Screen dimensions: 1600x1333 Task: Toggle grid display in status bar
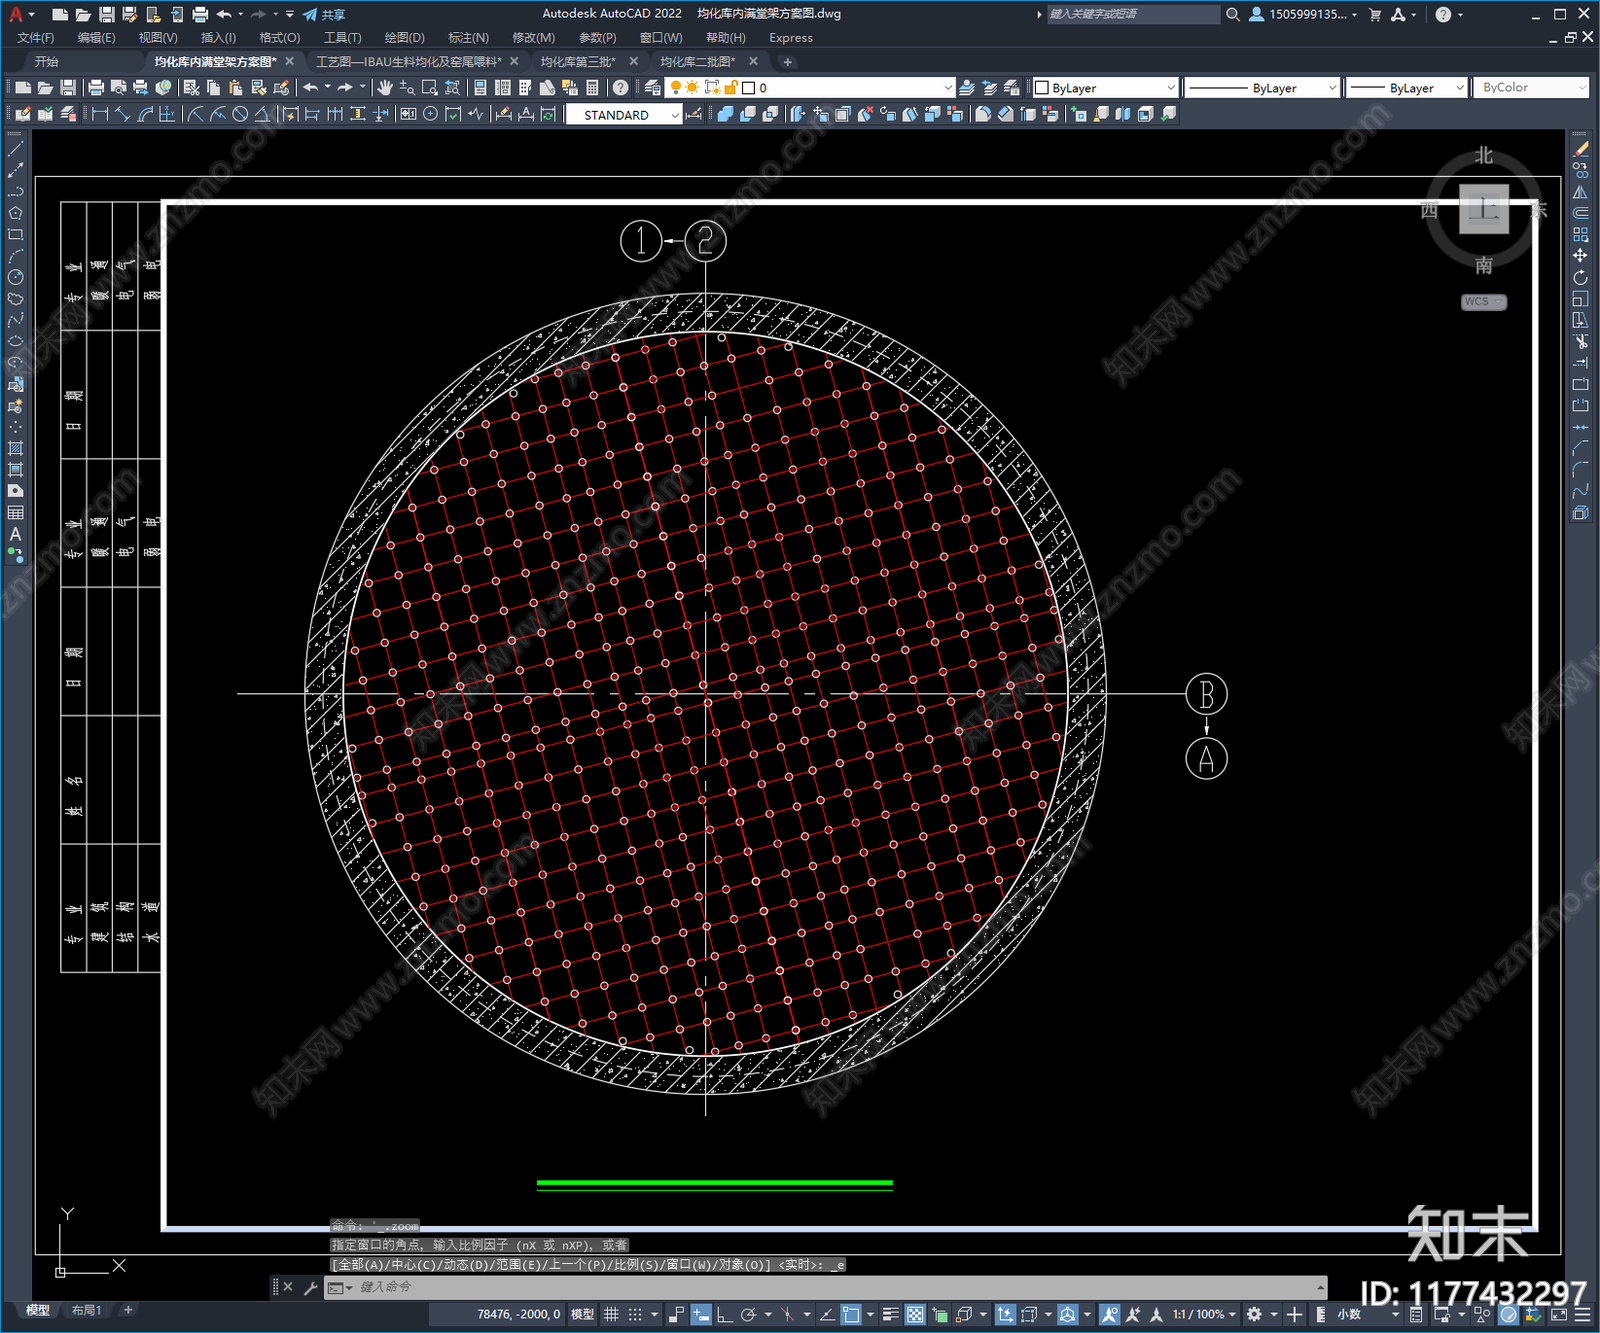[x=611, y=1314]
